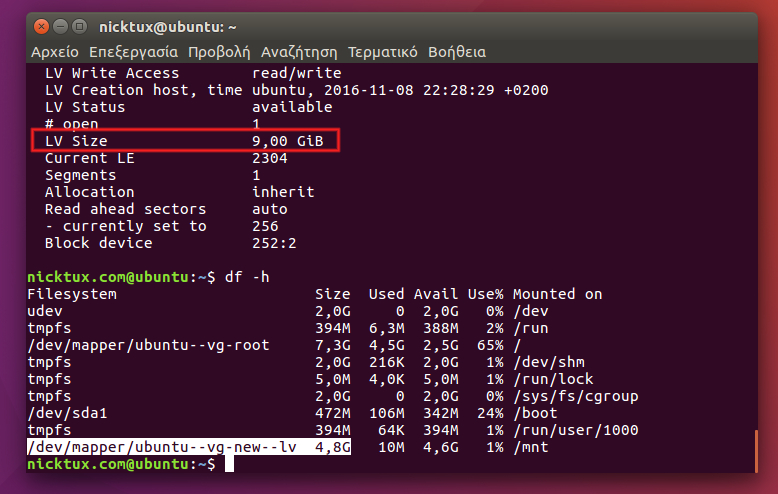Select the Τερματικό menu
The width and height of the screenshot is (778, 494).
tap(383, 52)
